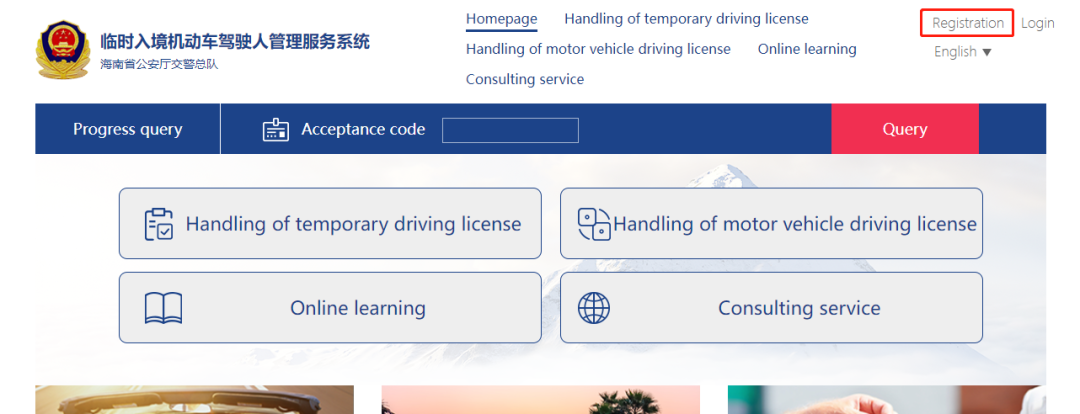Viewport: 1080px width, 414px height.
Task: Click the acceptance code ID card icon
Action: tap(276, 130)
